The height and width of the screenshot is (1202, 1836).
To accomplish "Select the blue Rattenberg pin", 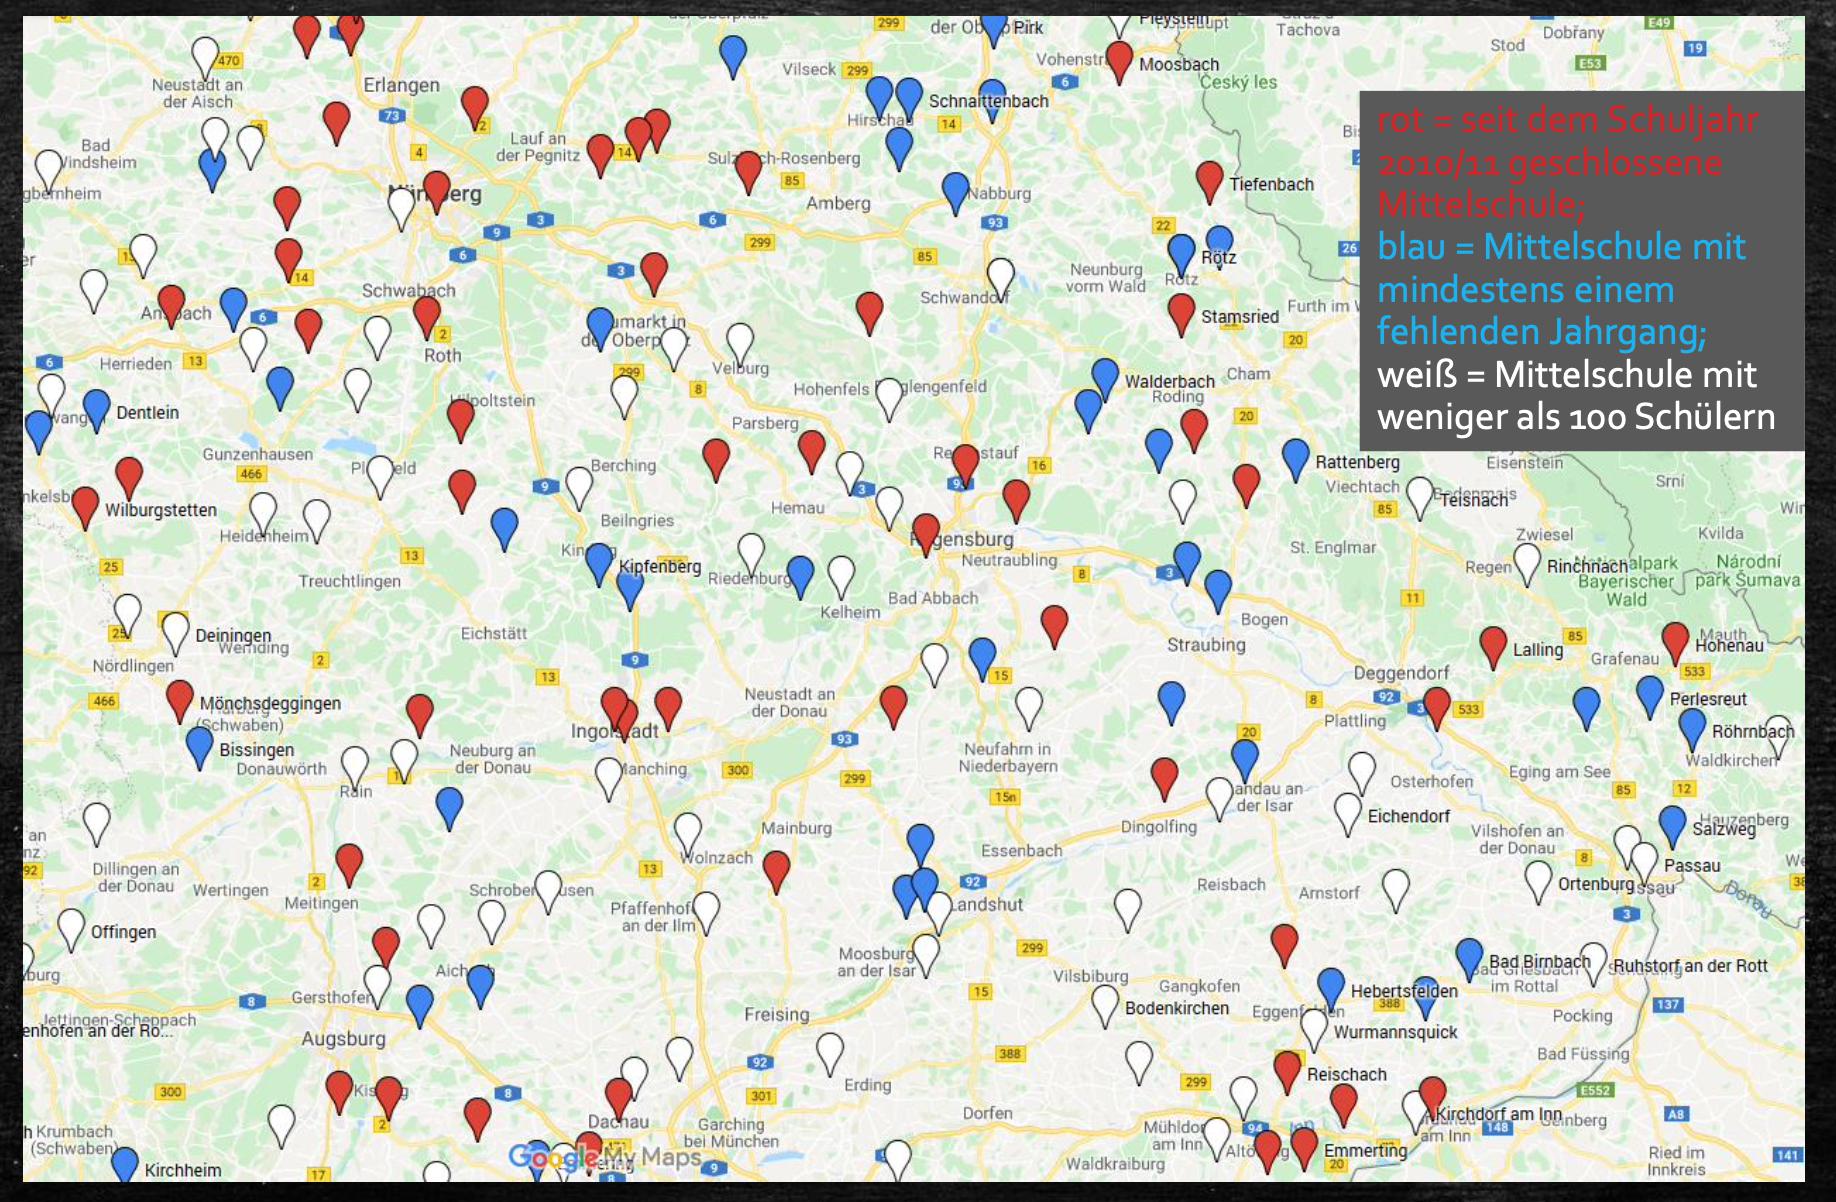I will click(x=1296, y=459).
